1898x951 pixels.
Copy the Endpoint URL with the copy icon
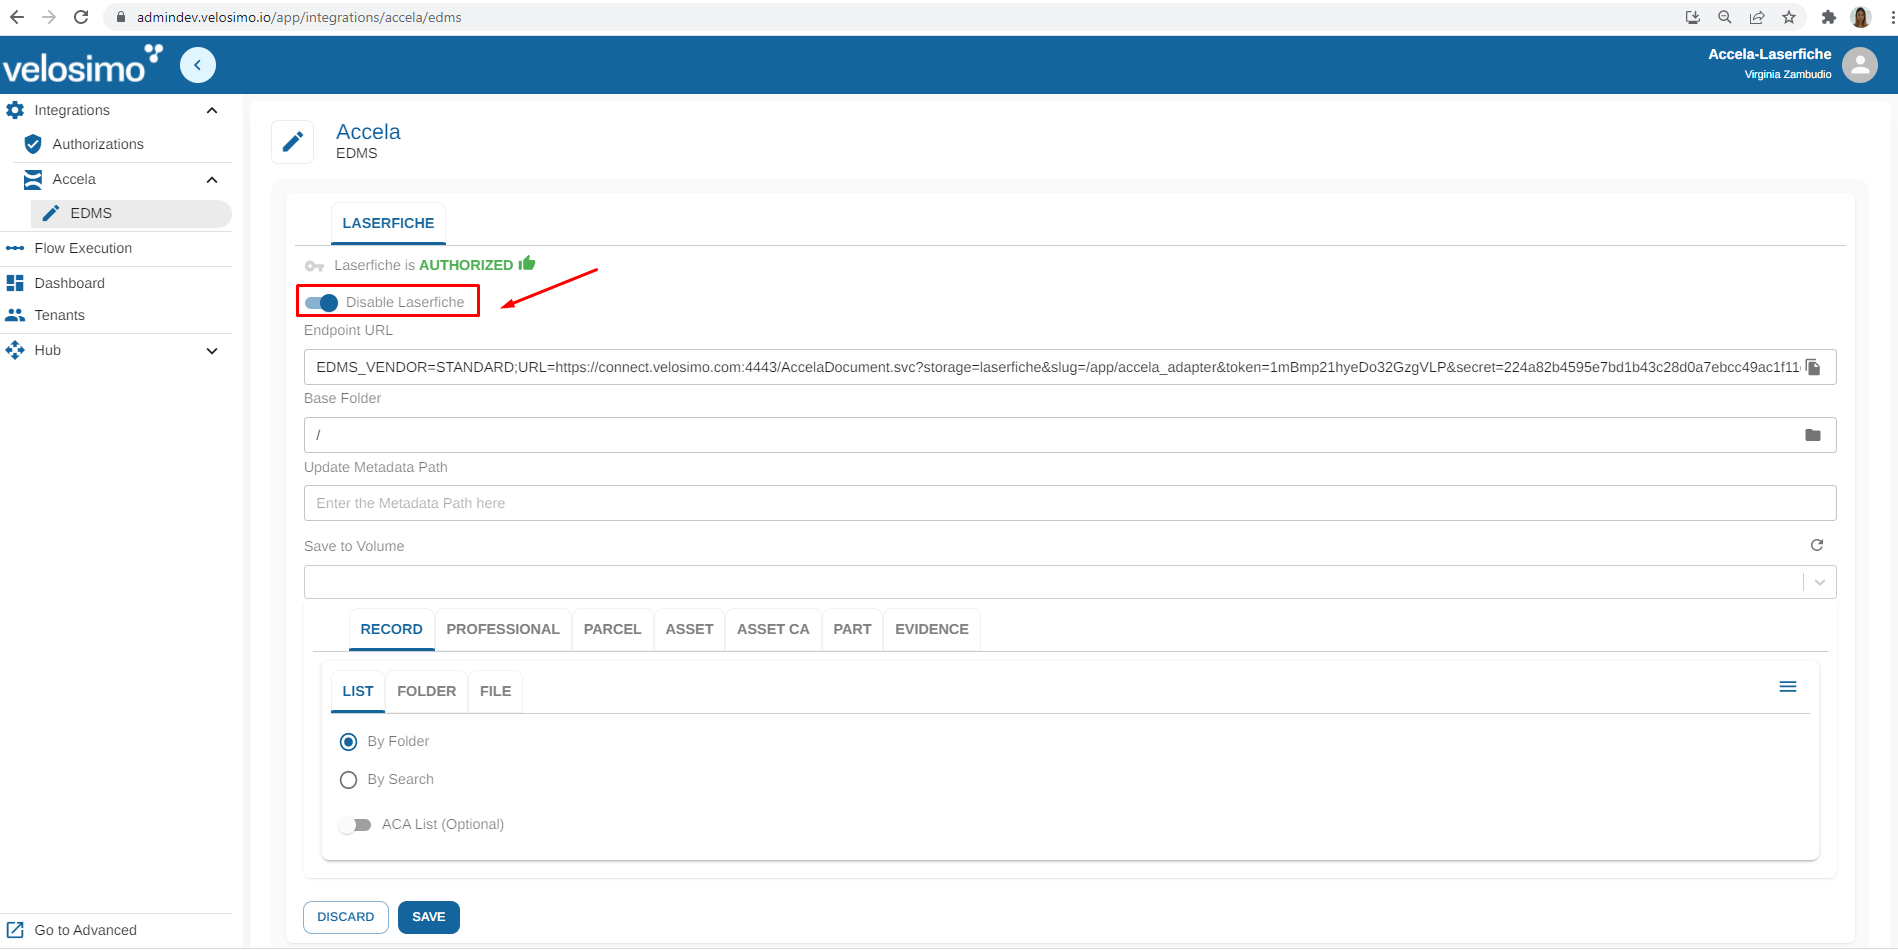click(1813, 367)
